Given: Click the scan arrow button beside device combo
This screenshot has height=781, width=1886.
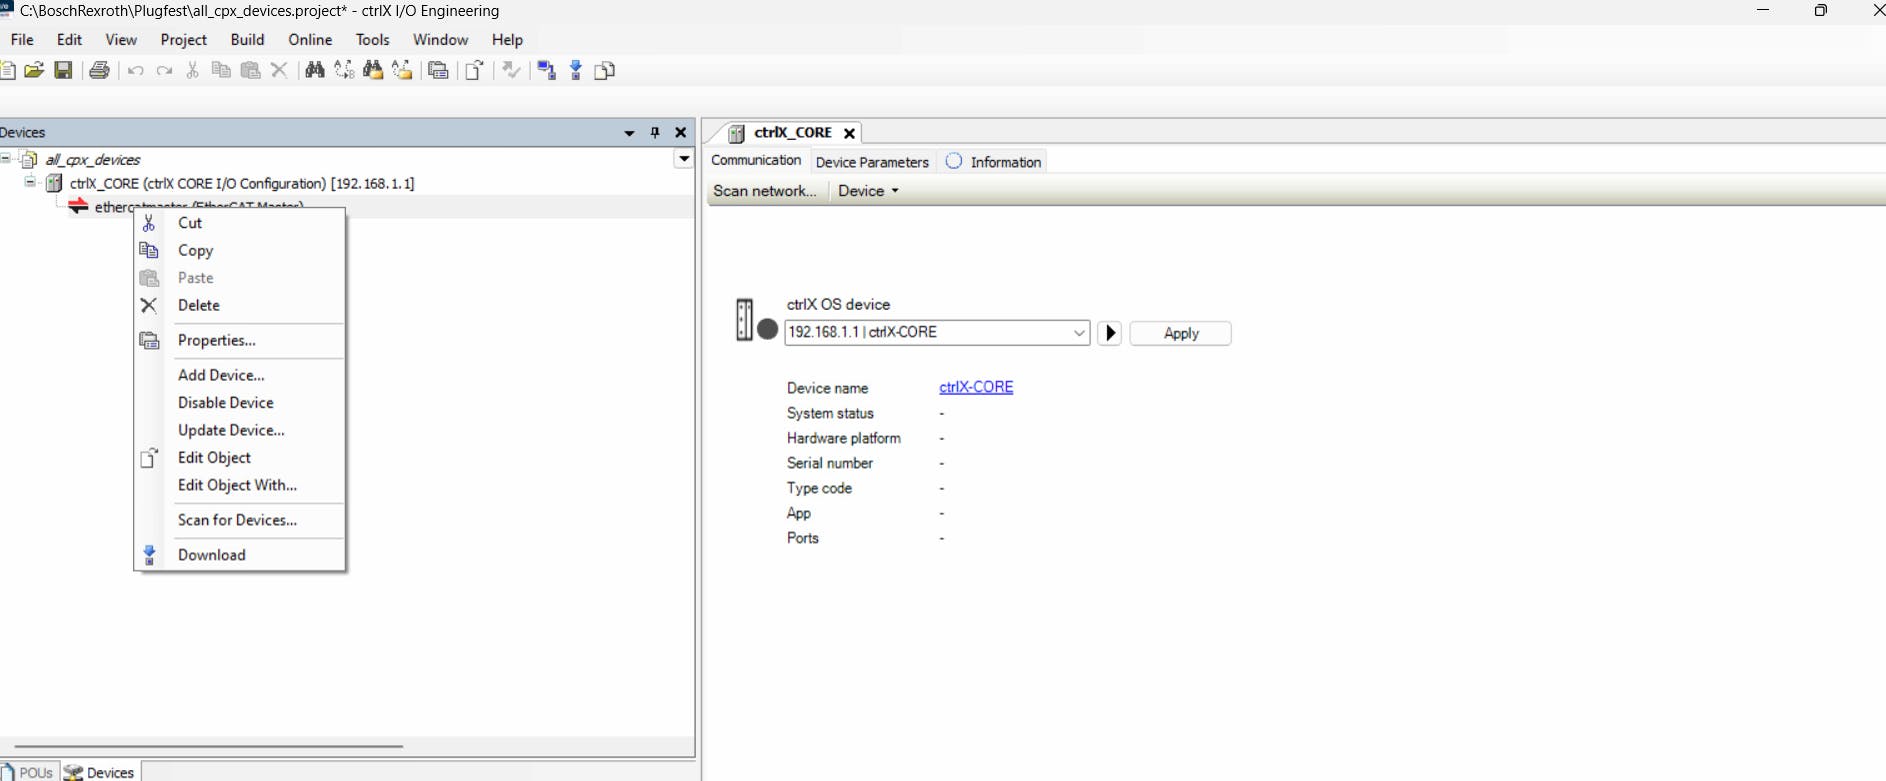Looking at the screenshot, I should [1109, 333].
